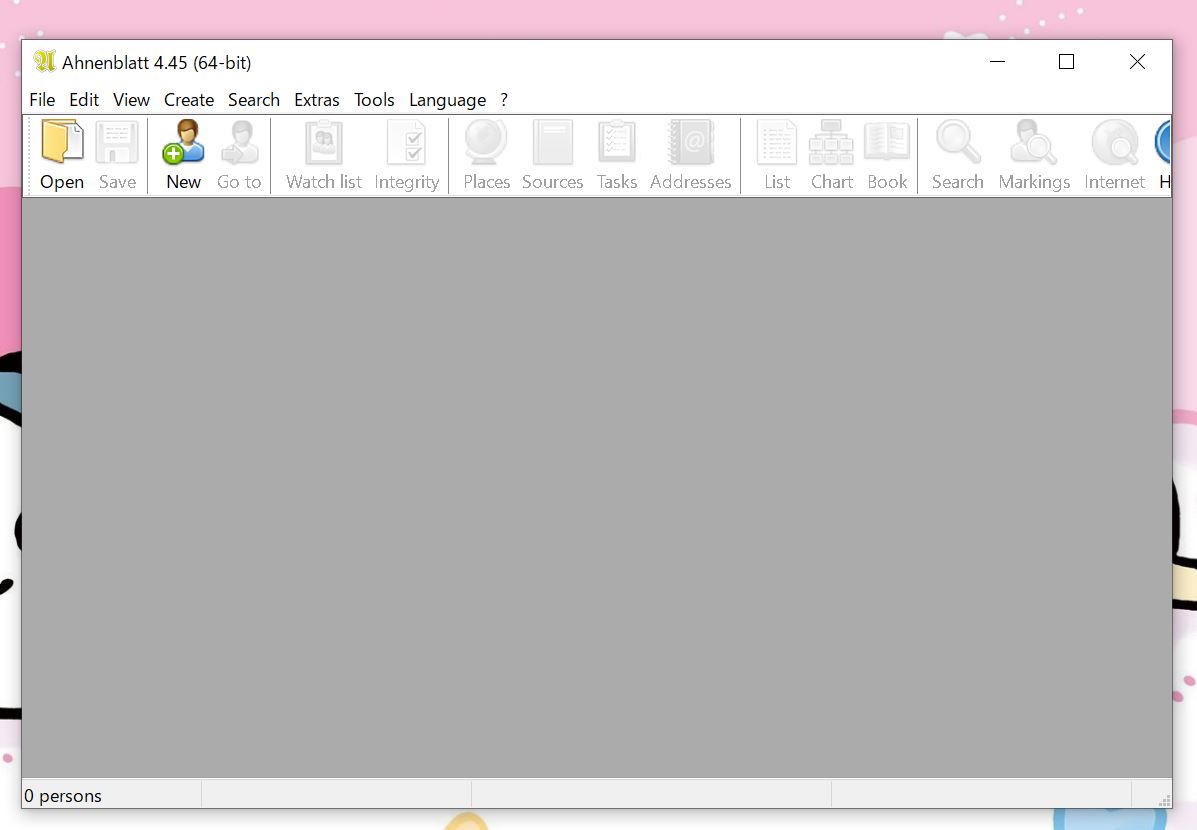Viewport: 1197px width, 830px height.
Task: Open the Search menu in menu bar
Action: [253, 100]
